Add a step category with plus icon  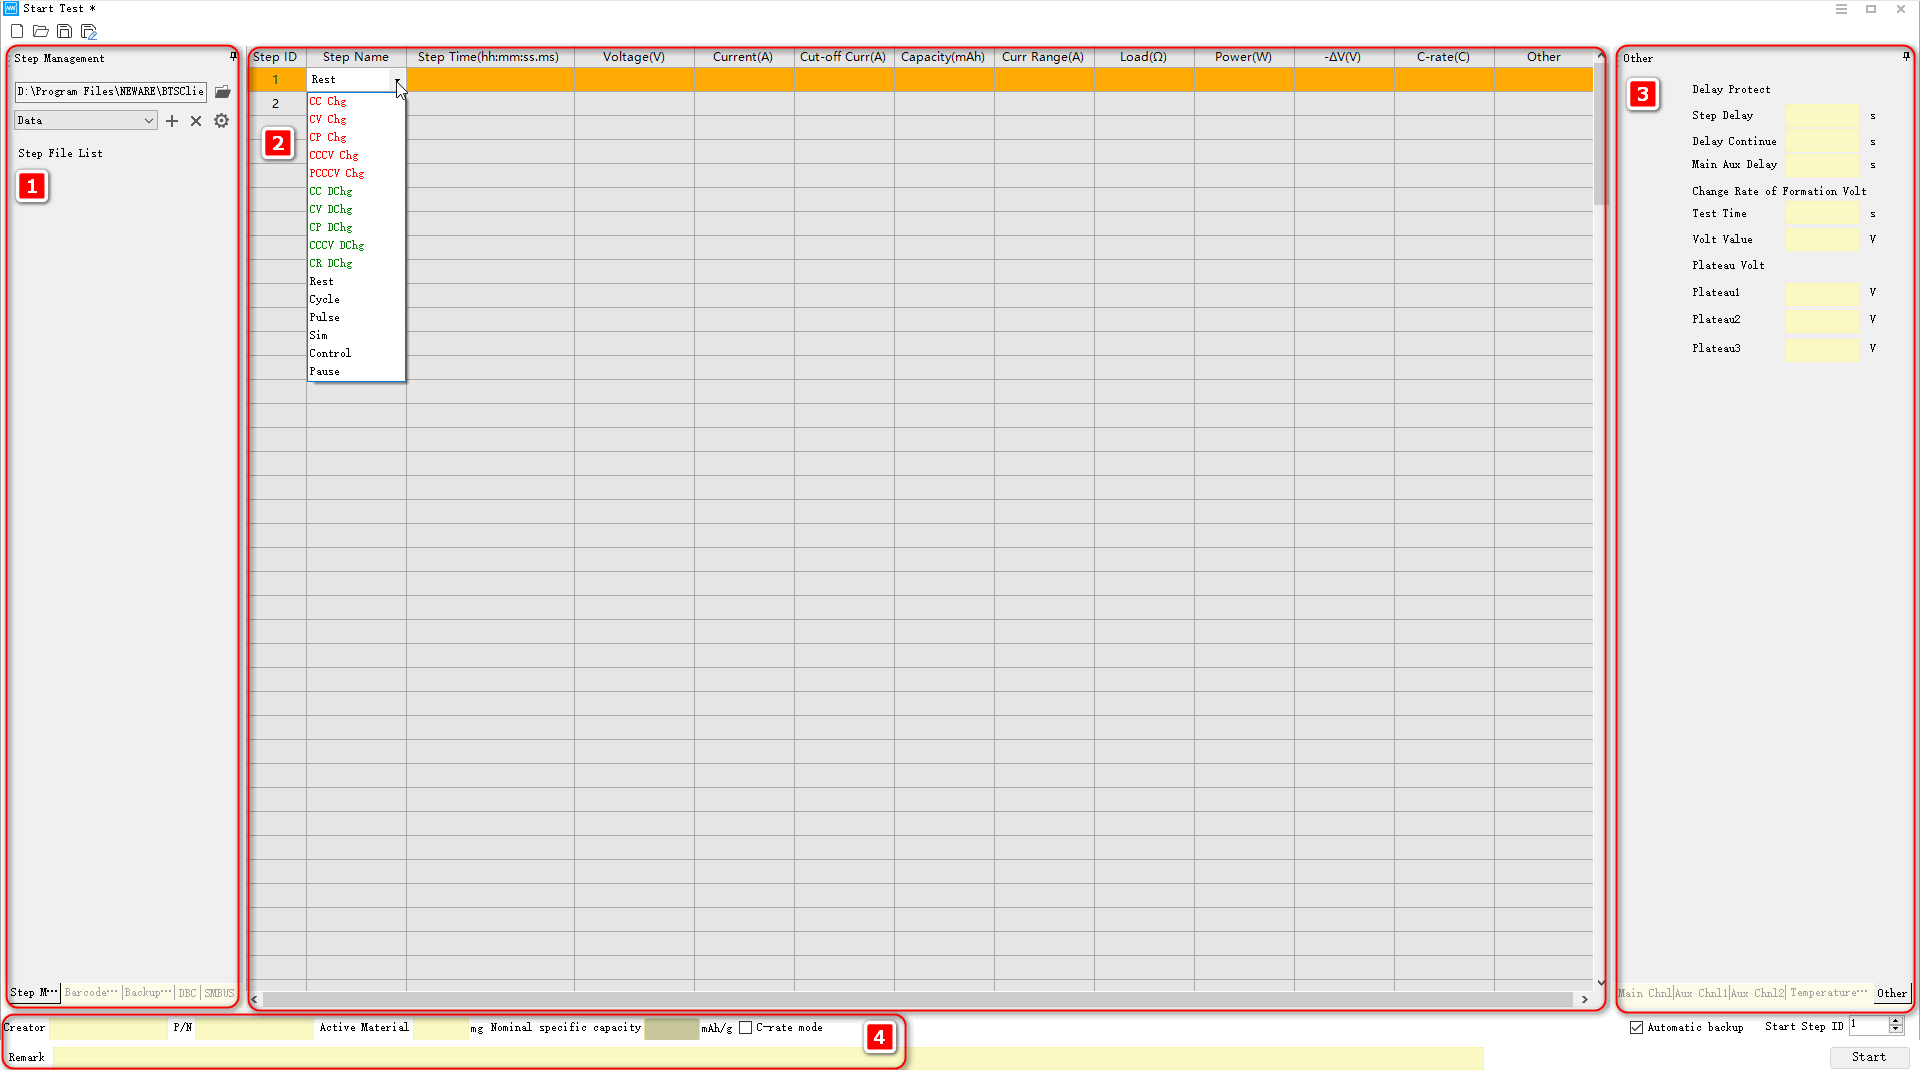[x=172, y=121]
